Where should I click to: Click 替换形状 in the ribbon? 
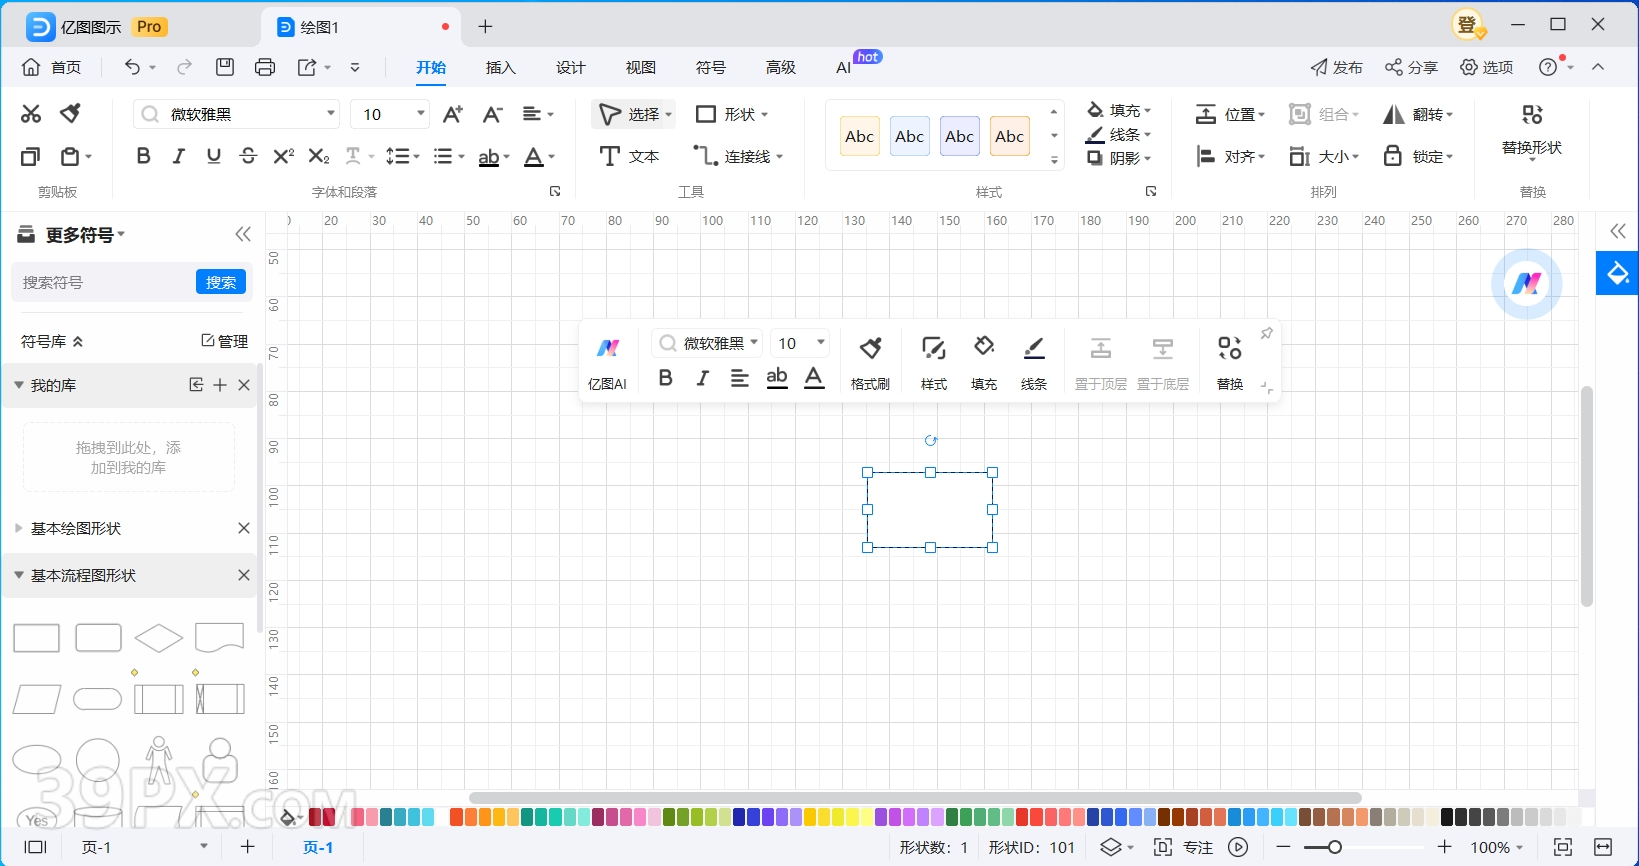1532,130
